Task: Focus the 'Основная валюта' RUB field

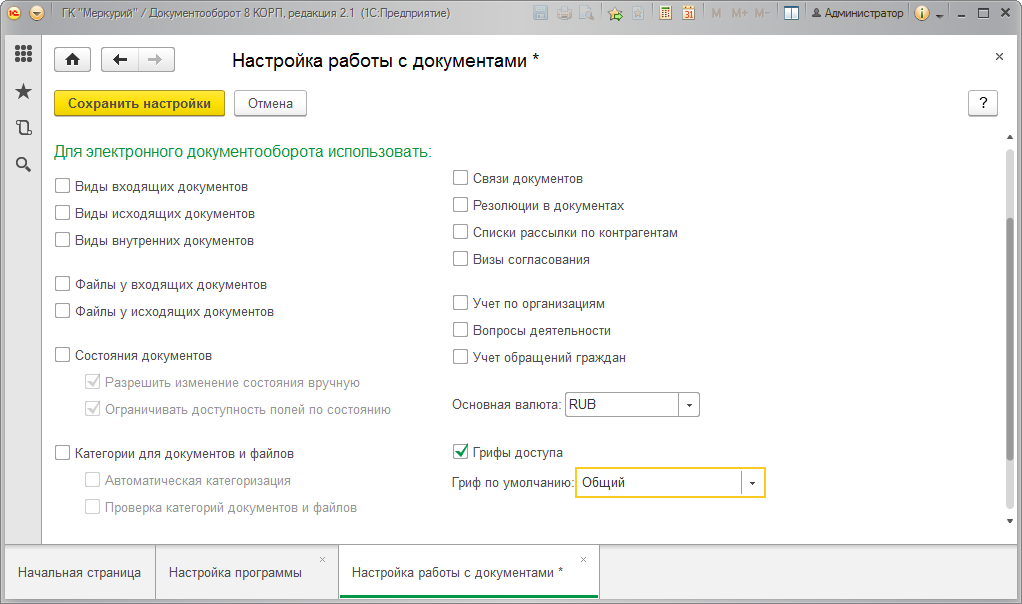Action: pos(622,405)
